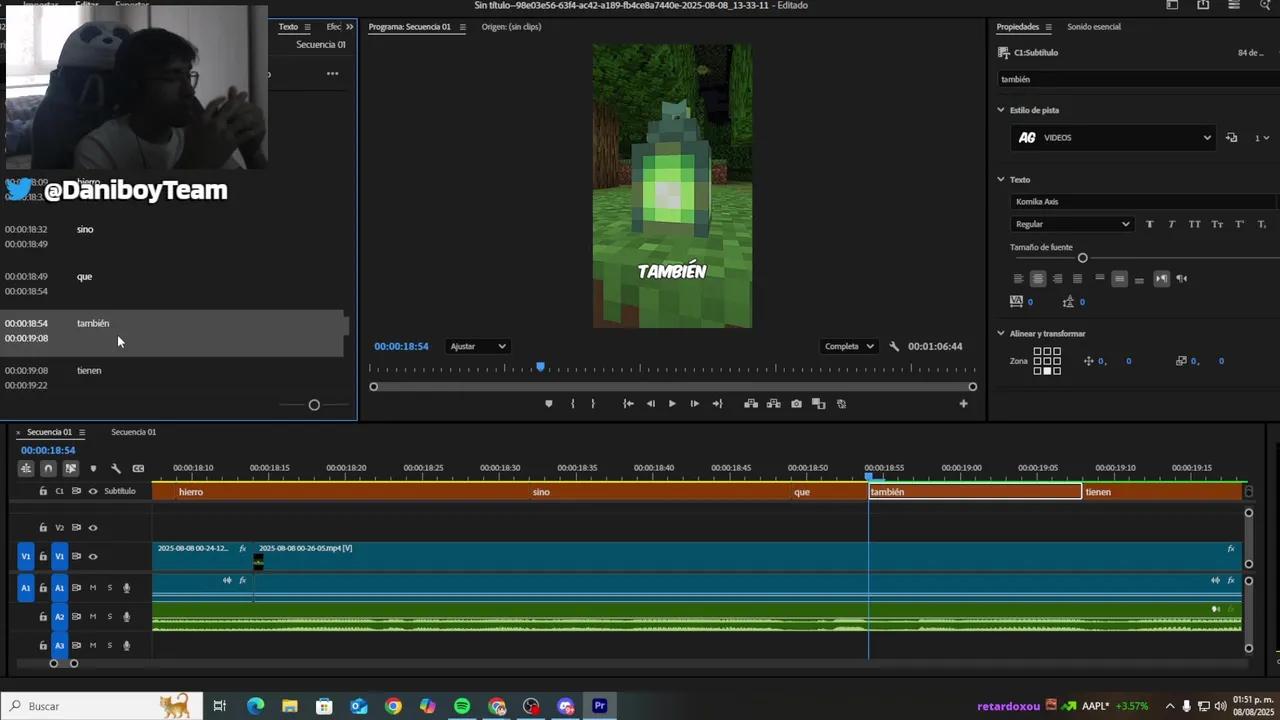Expand the text panel overflow chevrons

(349, 27)
